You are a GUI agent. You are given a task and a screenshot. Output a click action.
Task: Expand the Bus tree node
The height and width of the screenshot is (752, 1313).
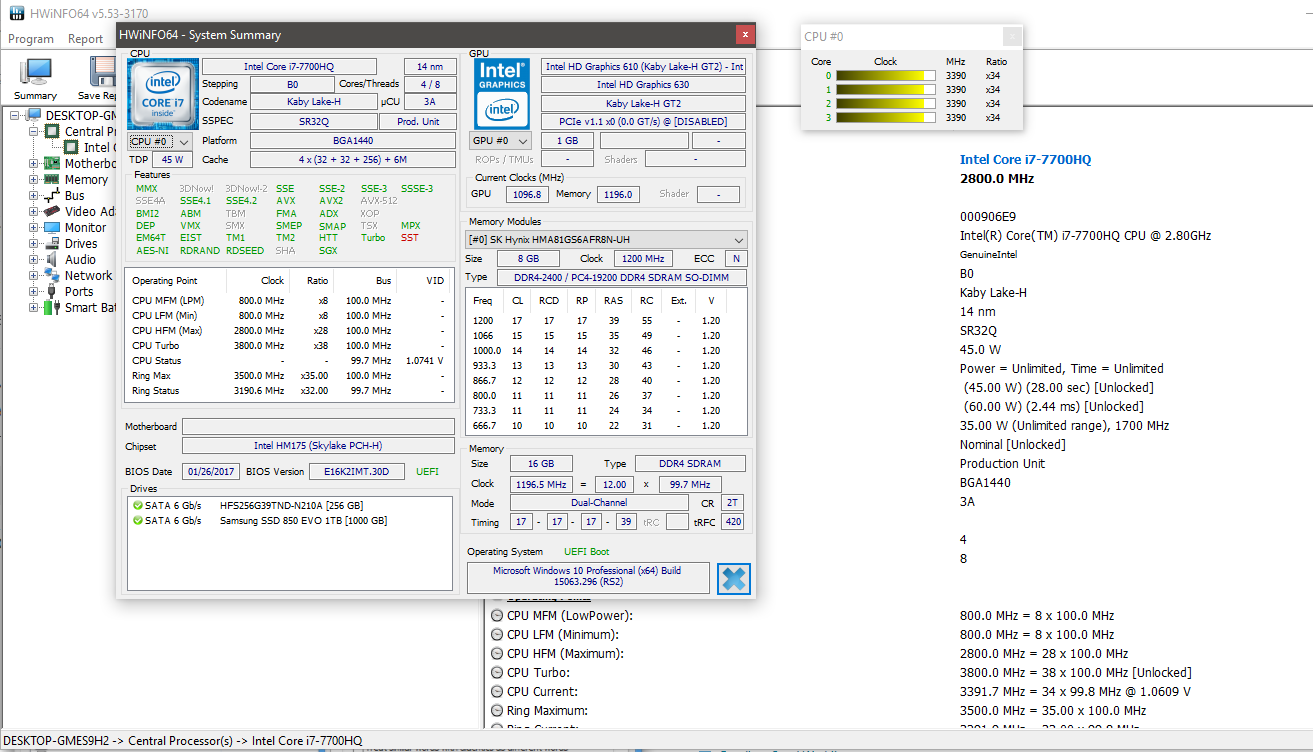[34, 195]
